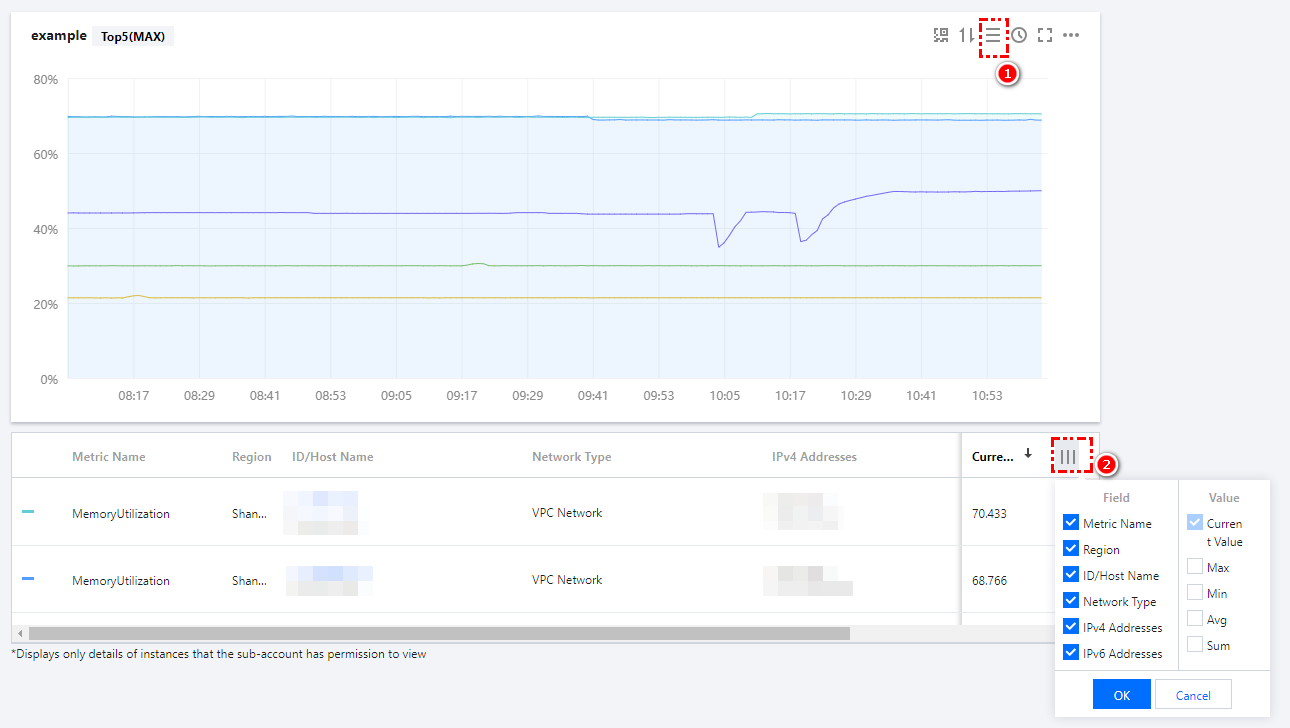This screenshot has height=728, width=1290.
Task: Click the 40% label on y-axis
Action: click(46, 229)
